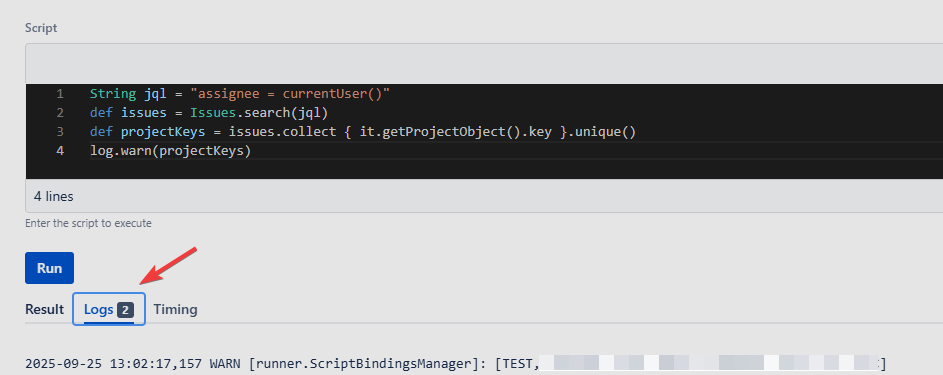Click the '4 lines' status footer

[54, 197]
